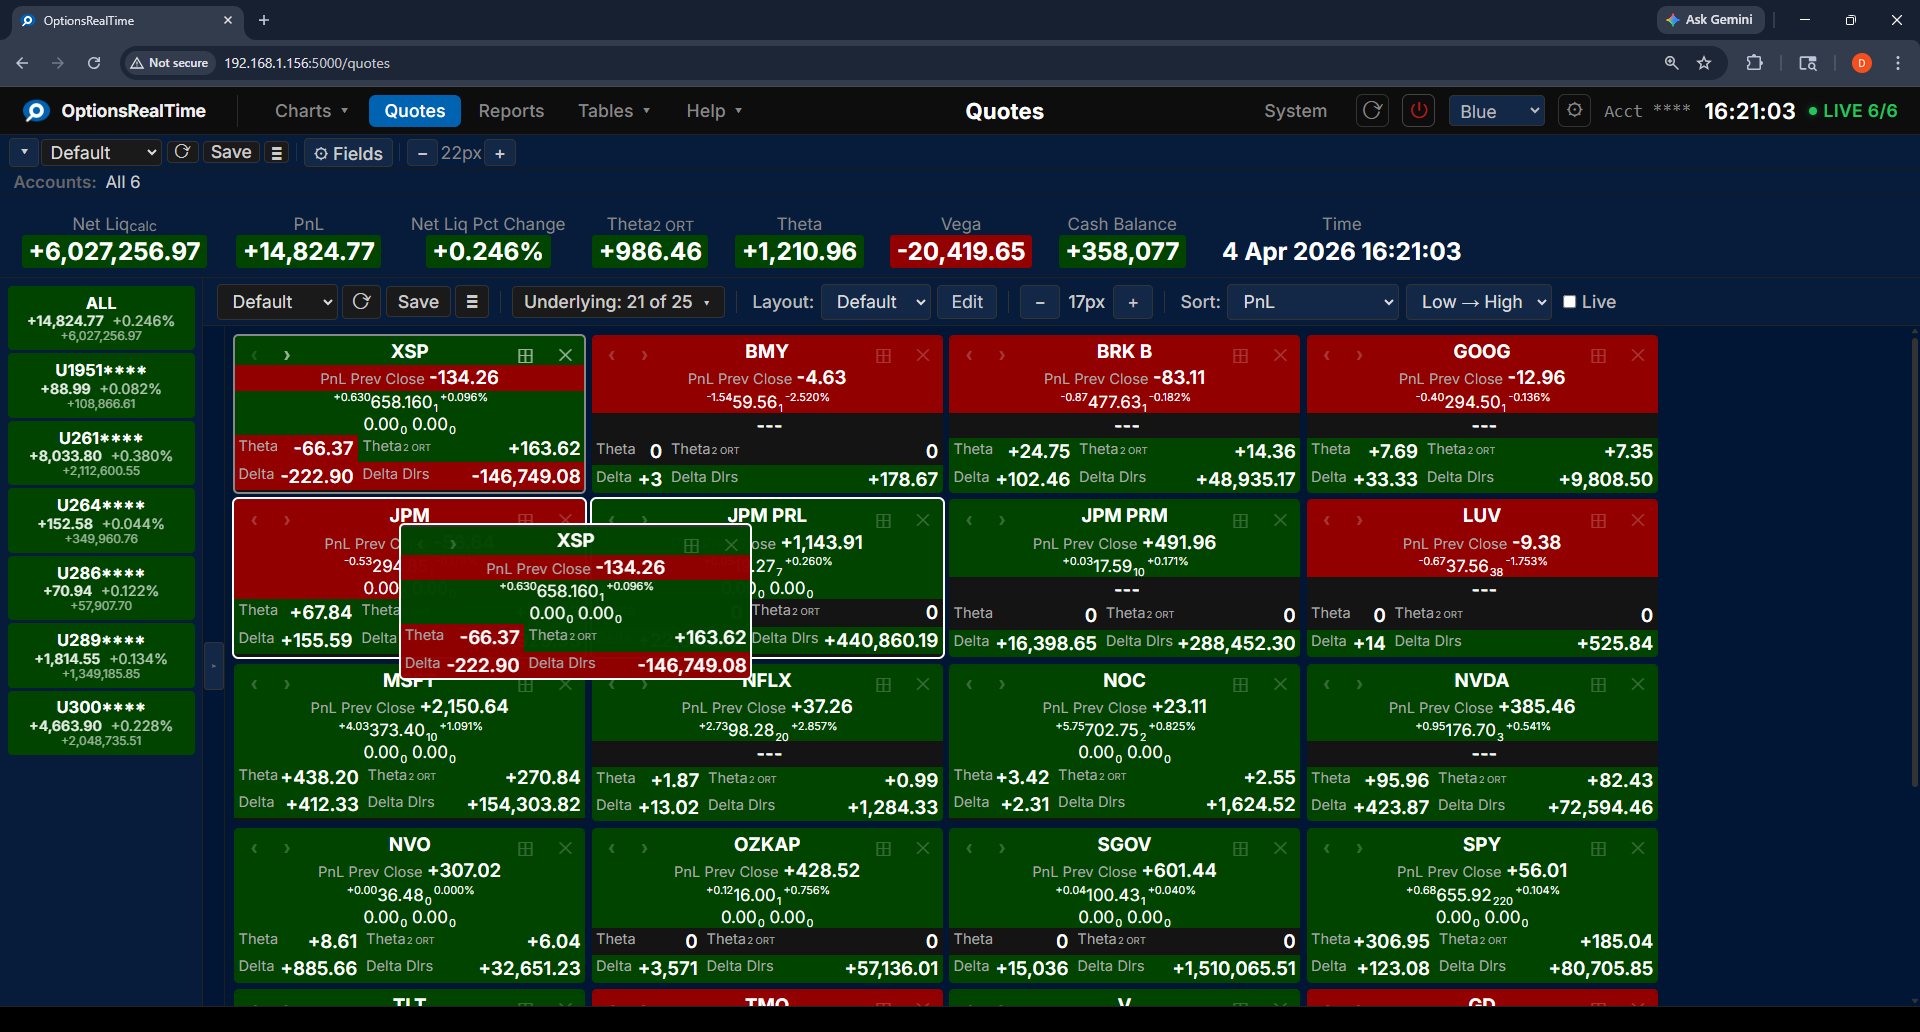Image resolution: width=1920 pixels, height=1032 pixels.
Task: Open grid layout icon on BMY card
Action: click(883, 355)
